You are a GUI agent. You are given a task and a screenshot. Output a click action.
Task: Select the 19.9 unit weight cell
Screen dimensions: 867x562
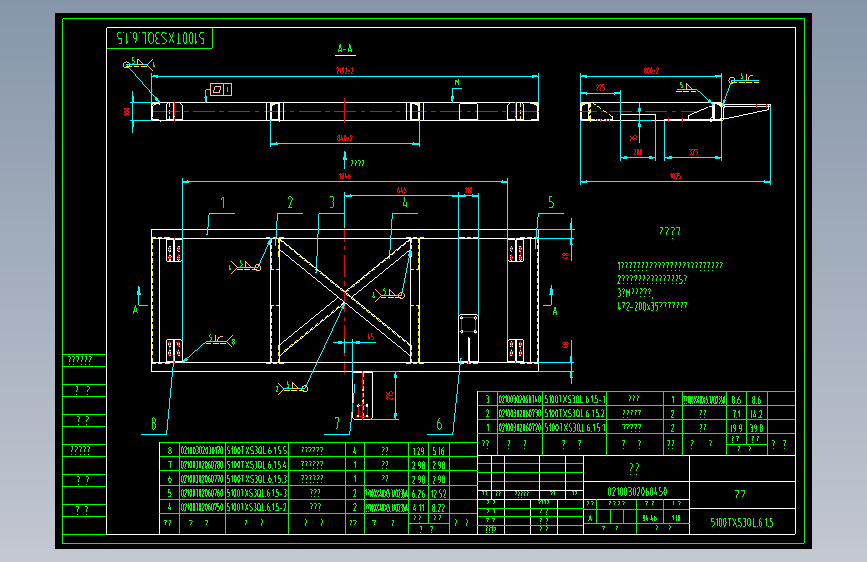point(737,428)
